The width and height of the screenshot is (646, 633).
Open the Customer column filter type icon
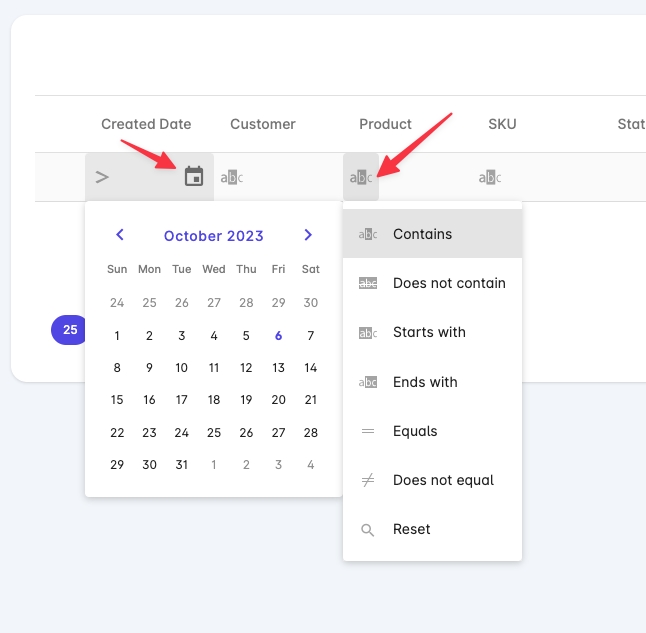coord(231,178)
